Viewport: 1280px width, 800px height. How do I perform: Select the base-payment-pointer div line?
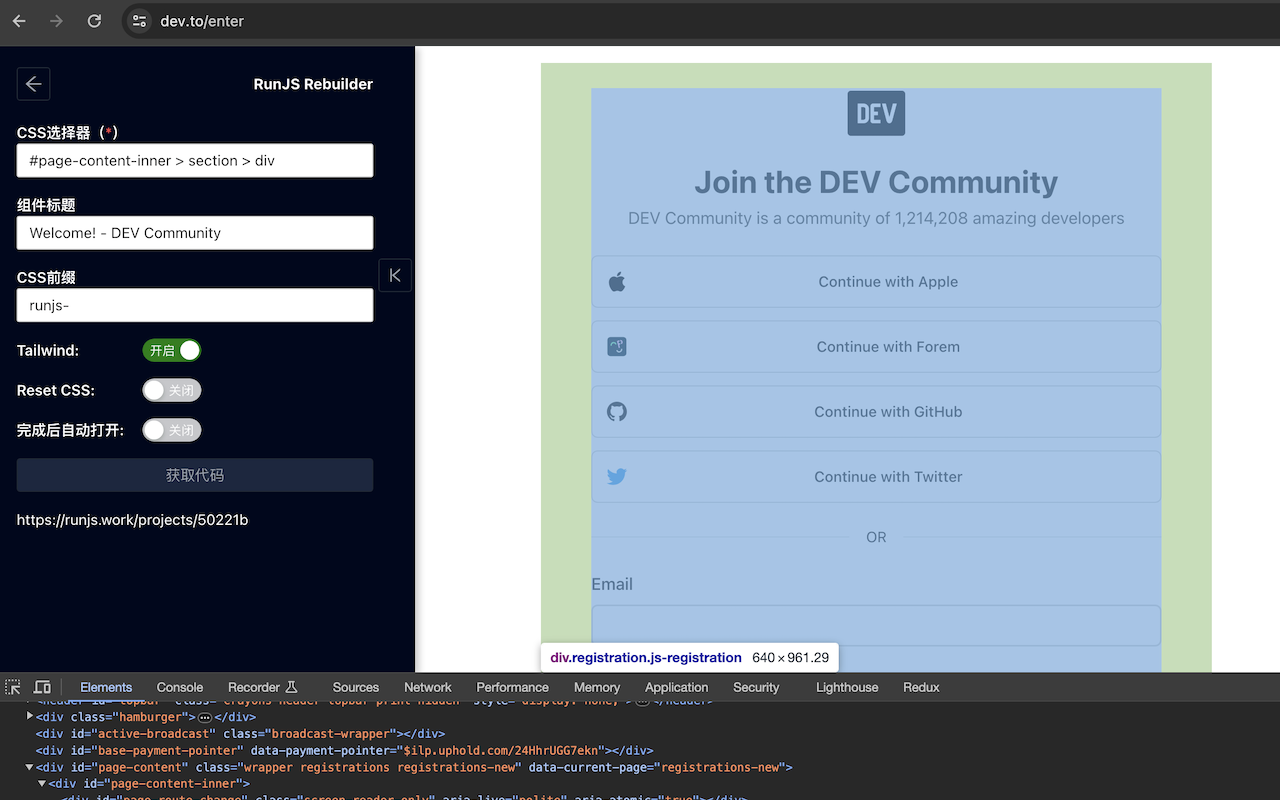[x=344, y=751]
